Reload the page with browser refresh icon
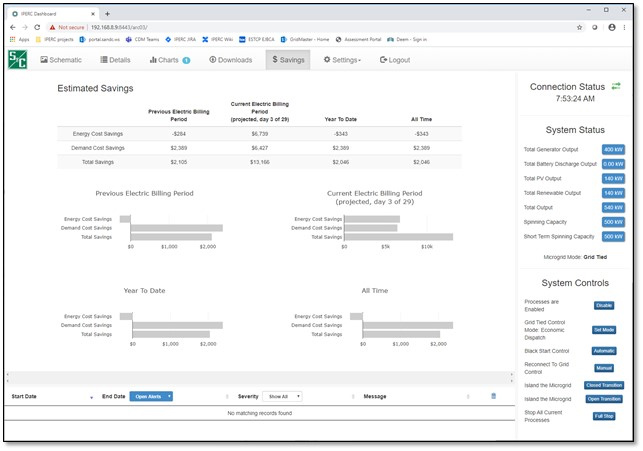Viewport: 643px width, 451px height. pos(37,27)
